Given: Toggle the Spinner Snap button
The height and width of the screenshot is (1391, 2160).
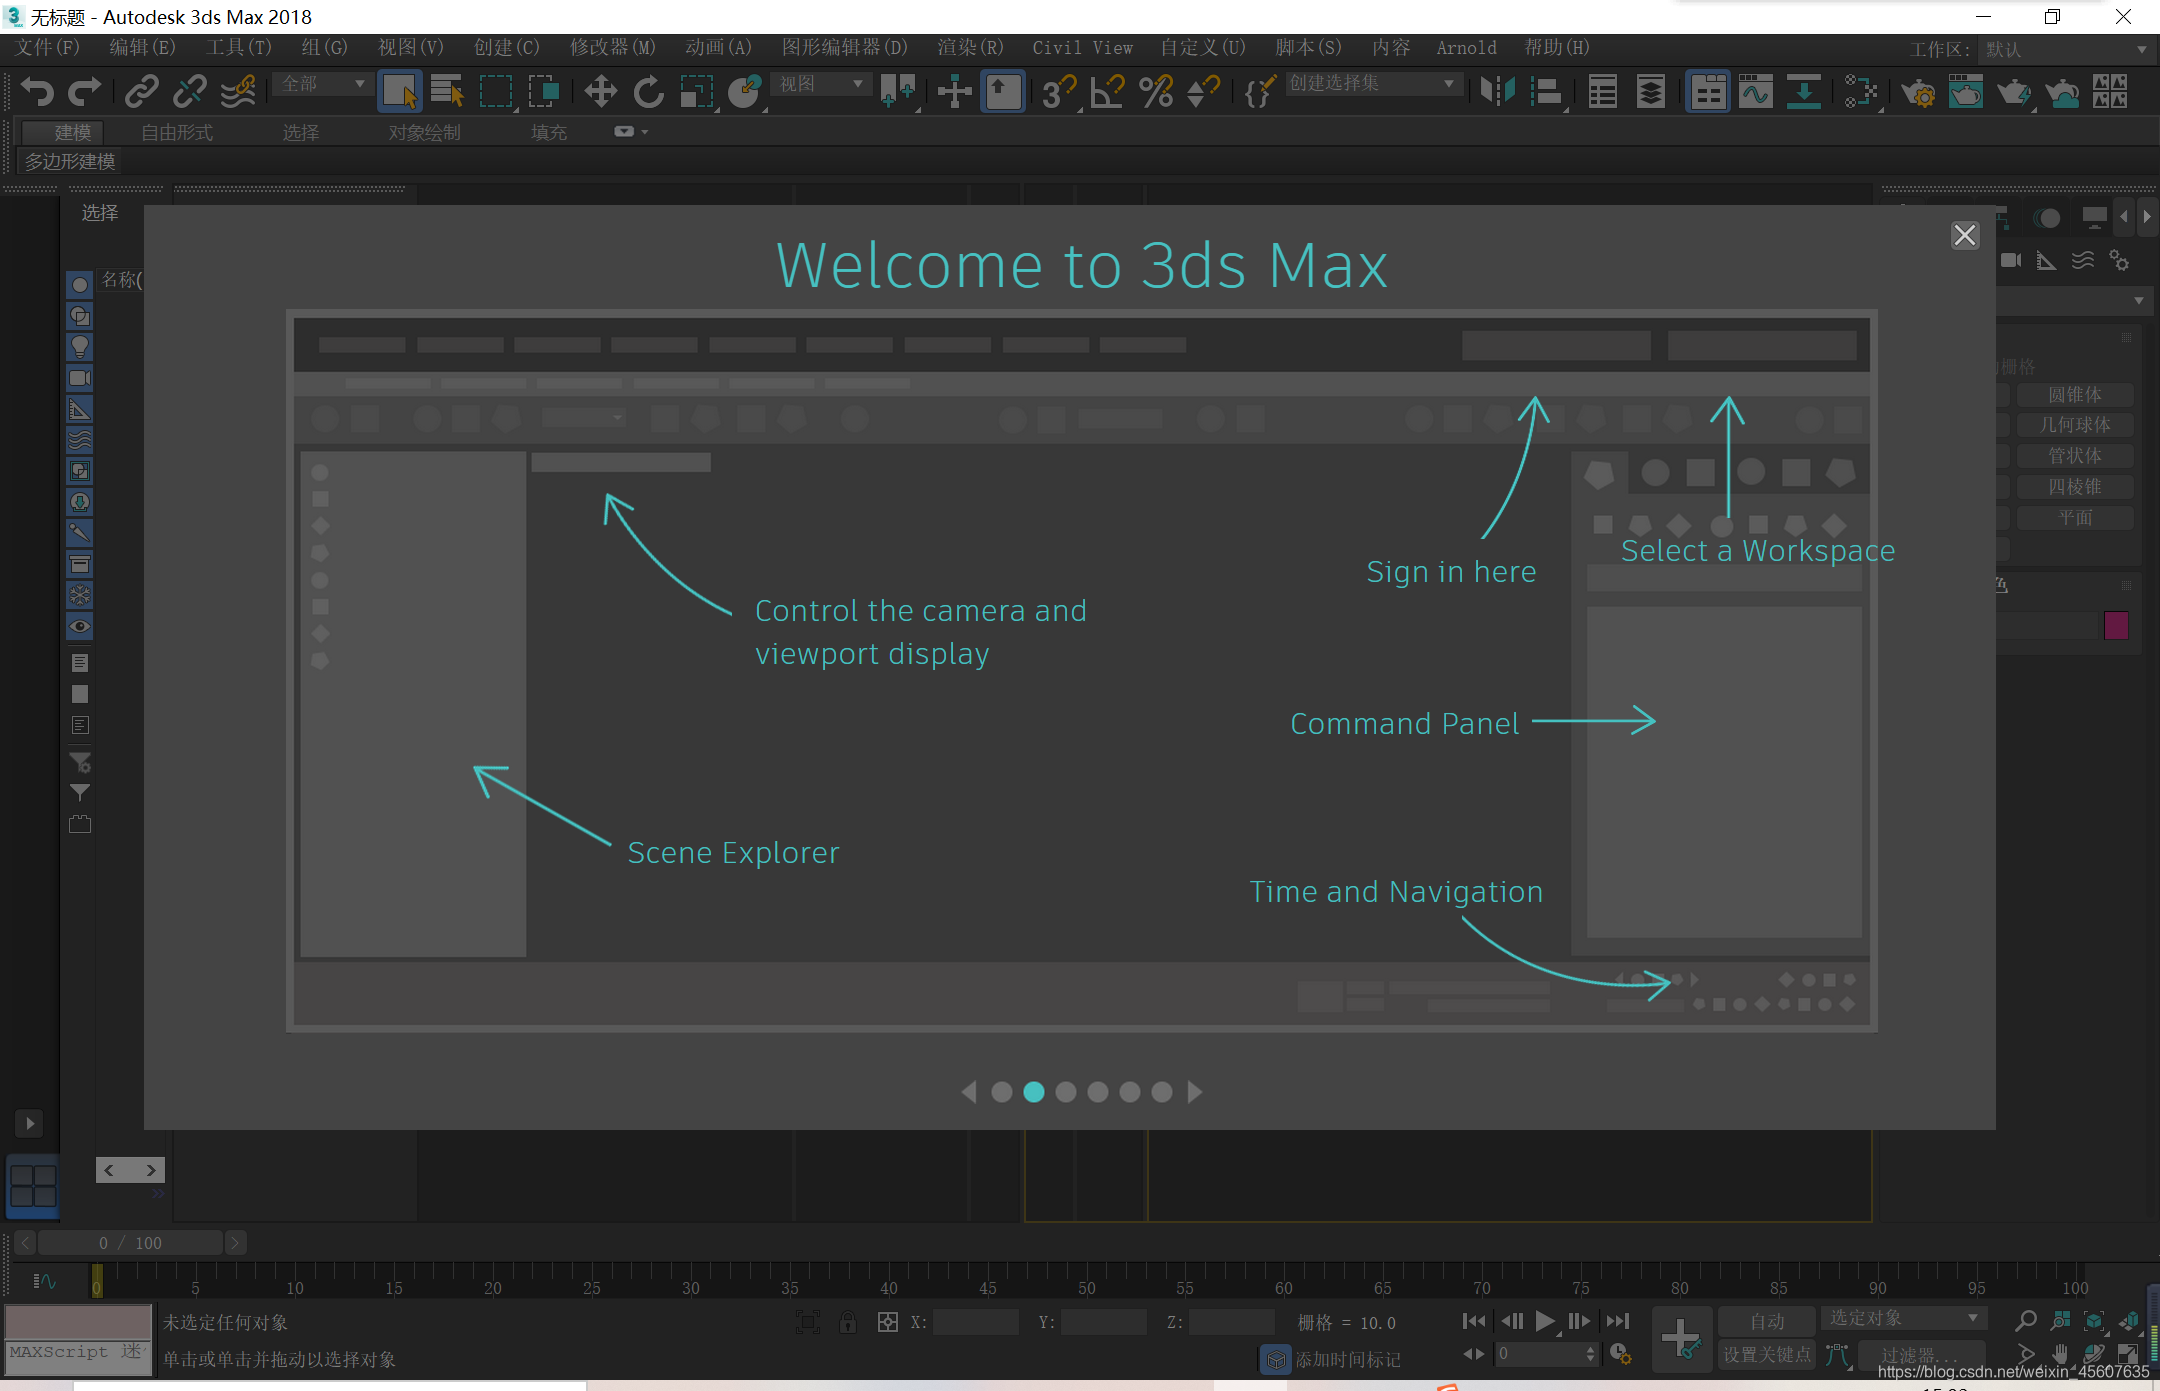Looking at the screenshot, I should [x=1203, y=92].
